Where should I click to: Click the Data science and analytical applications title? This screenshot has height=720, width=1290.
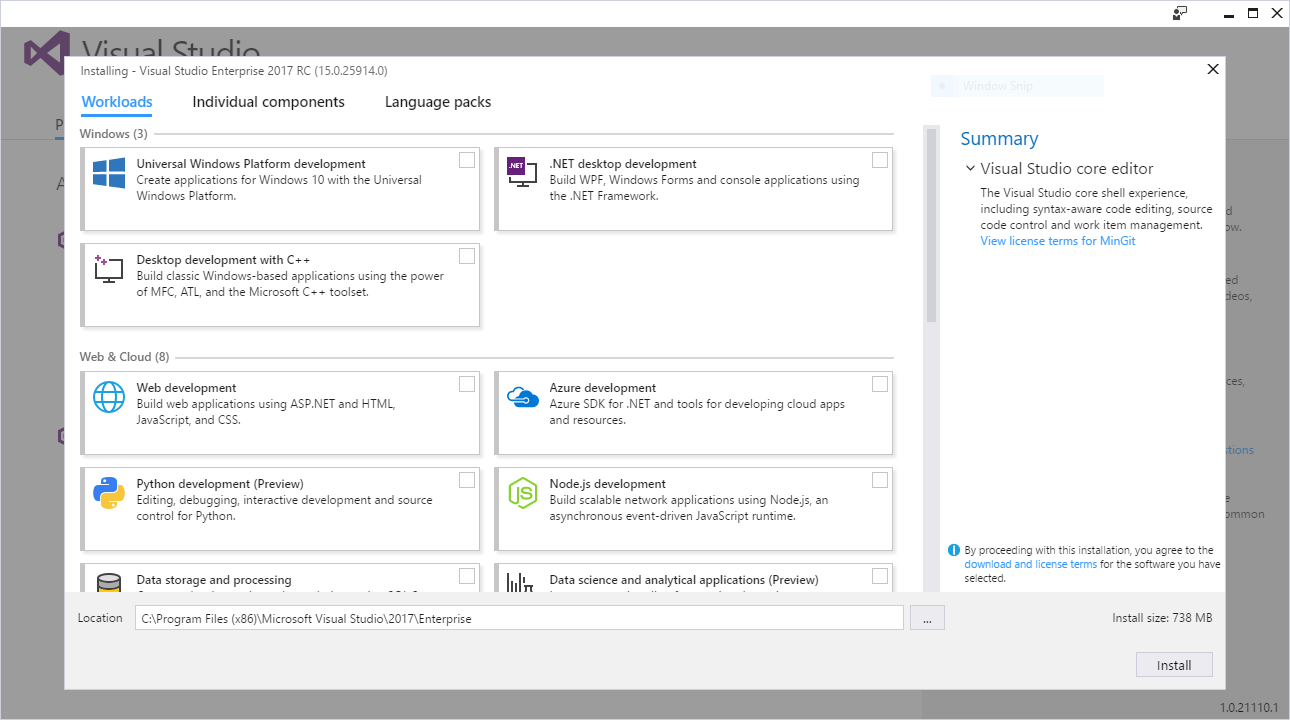pyautogui.click(x=684, y=580)
